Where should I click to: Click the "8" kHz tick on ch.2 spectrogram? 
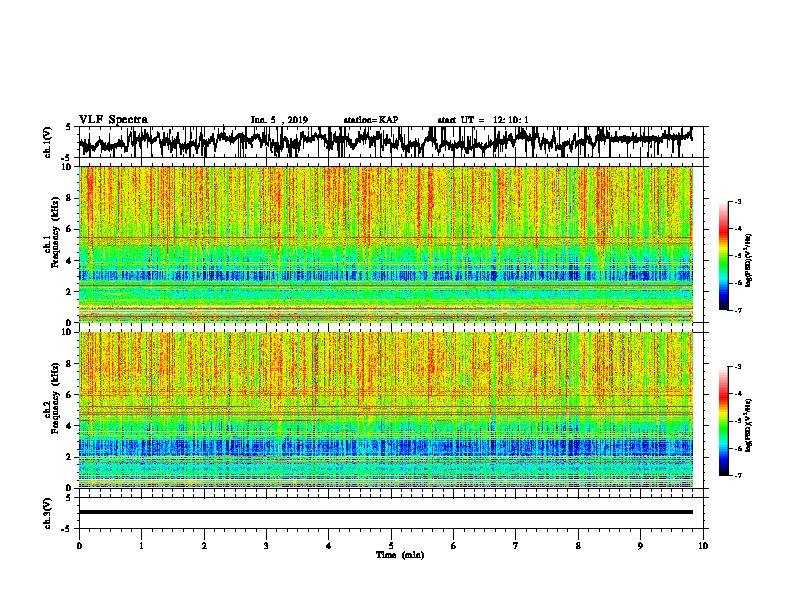coord(71,364)
